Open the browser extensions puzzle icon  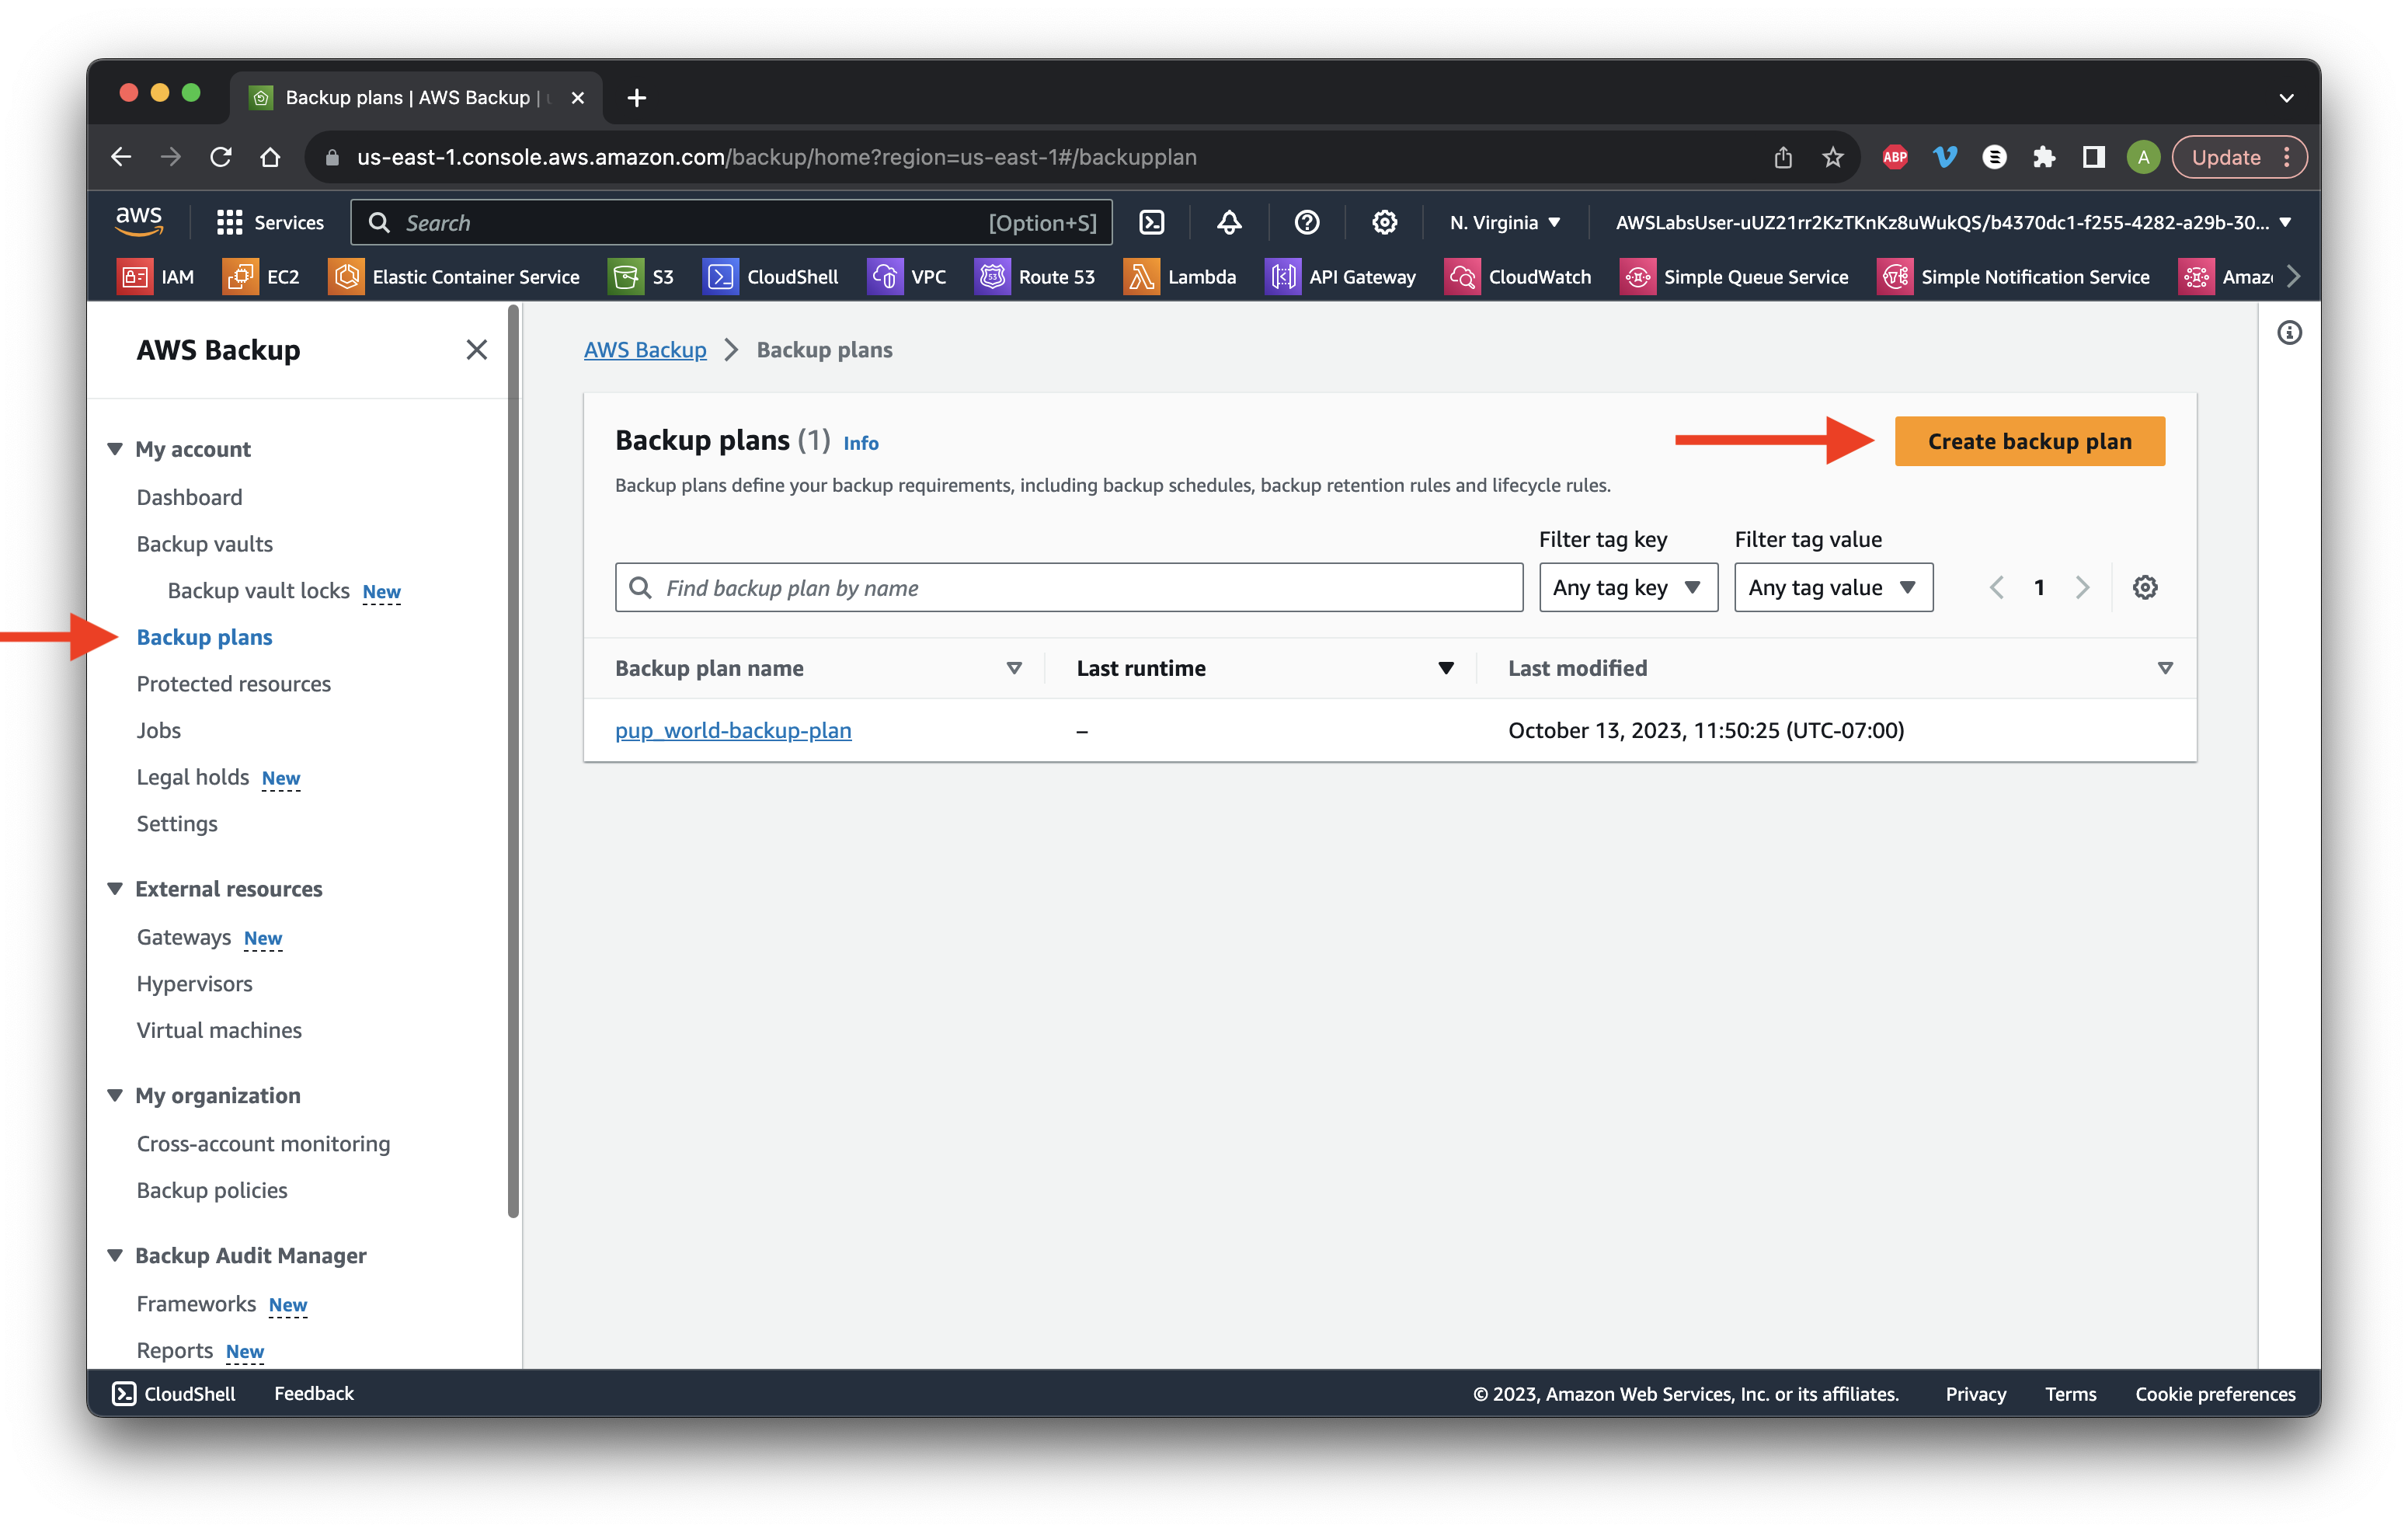pos(2043,157)
